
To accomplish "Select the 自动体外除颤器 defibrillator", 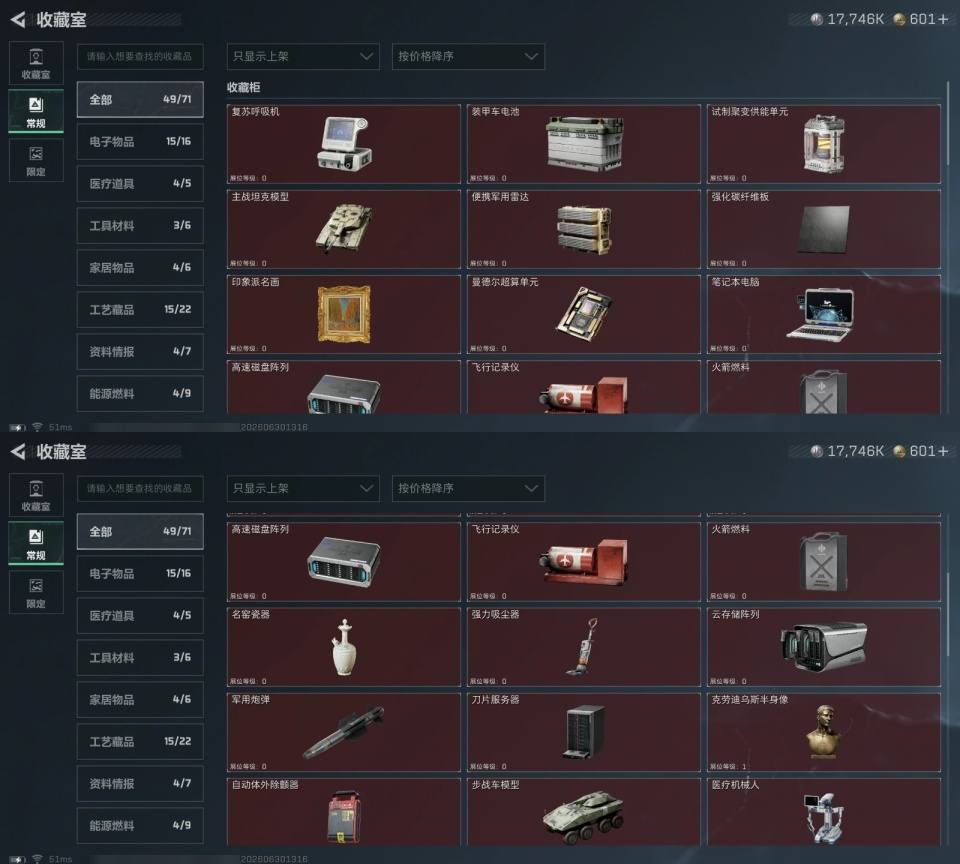I will point(343,812).
